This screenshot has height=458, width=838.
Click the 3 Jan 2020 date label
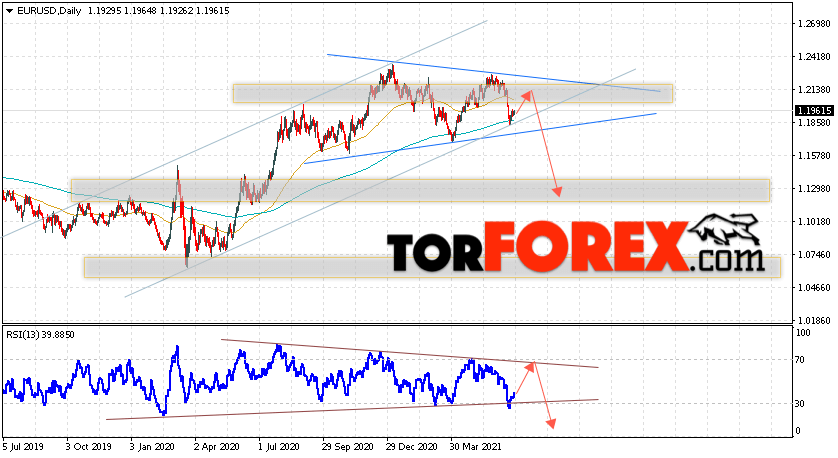(152, 447)
